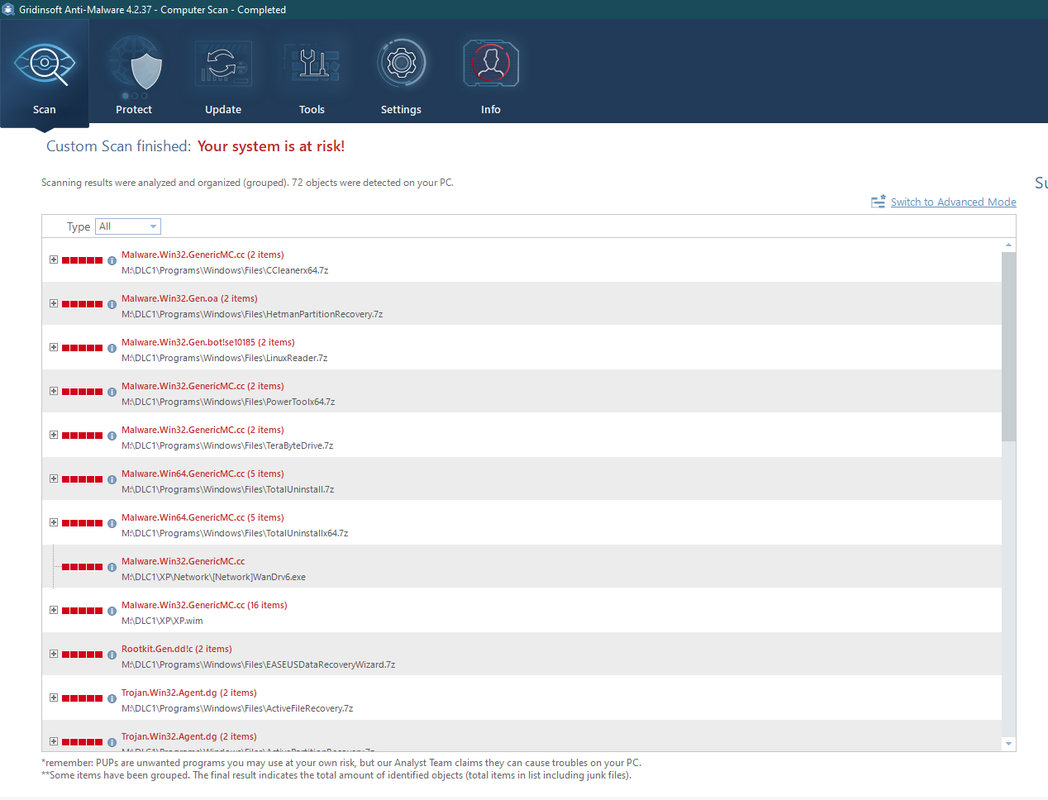
Task: Select Malware.Win32.GenericMC.cc (16 items) entry
Action: point(204,605)
